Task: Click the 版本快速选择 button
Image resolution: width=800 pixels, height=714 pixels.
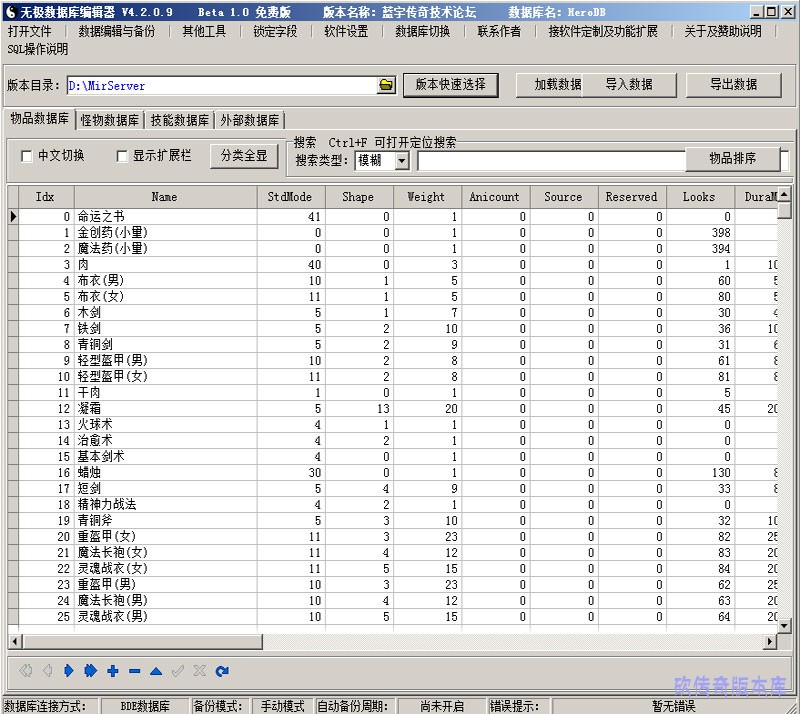Action: click(450, 85)
